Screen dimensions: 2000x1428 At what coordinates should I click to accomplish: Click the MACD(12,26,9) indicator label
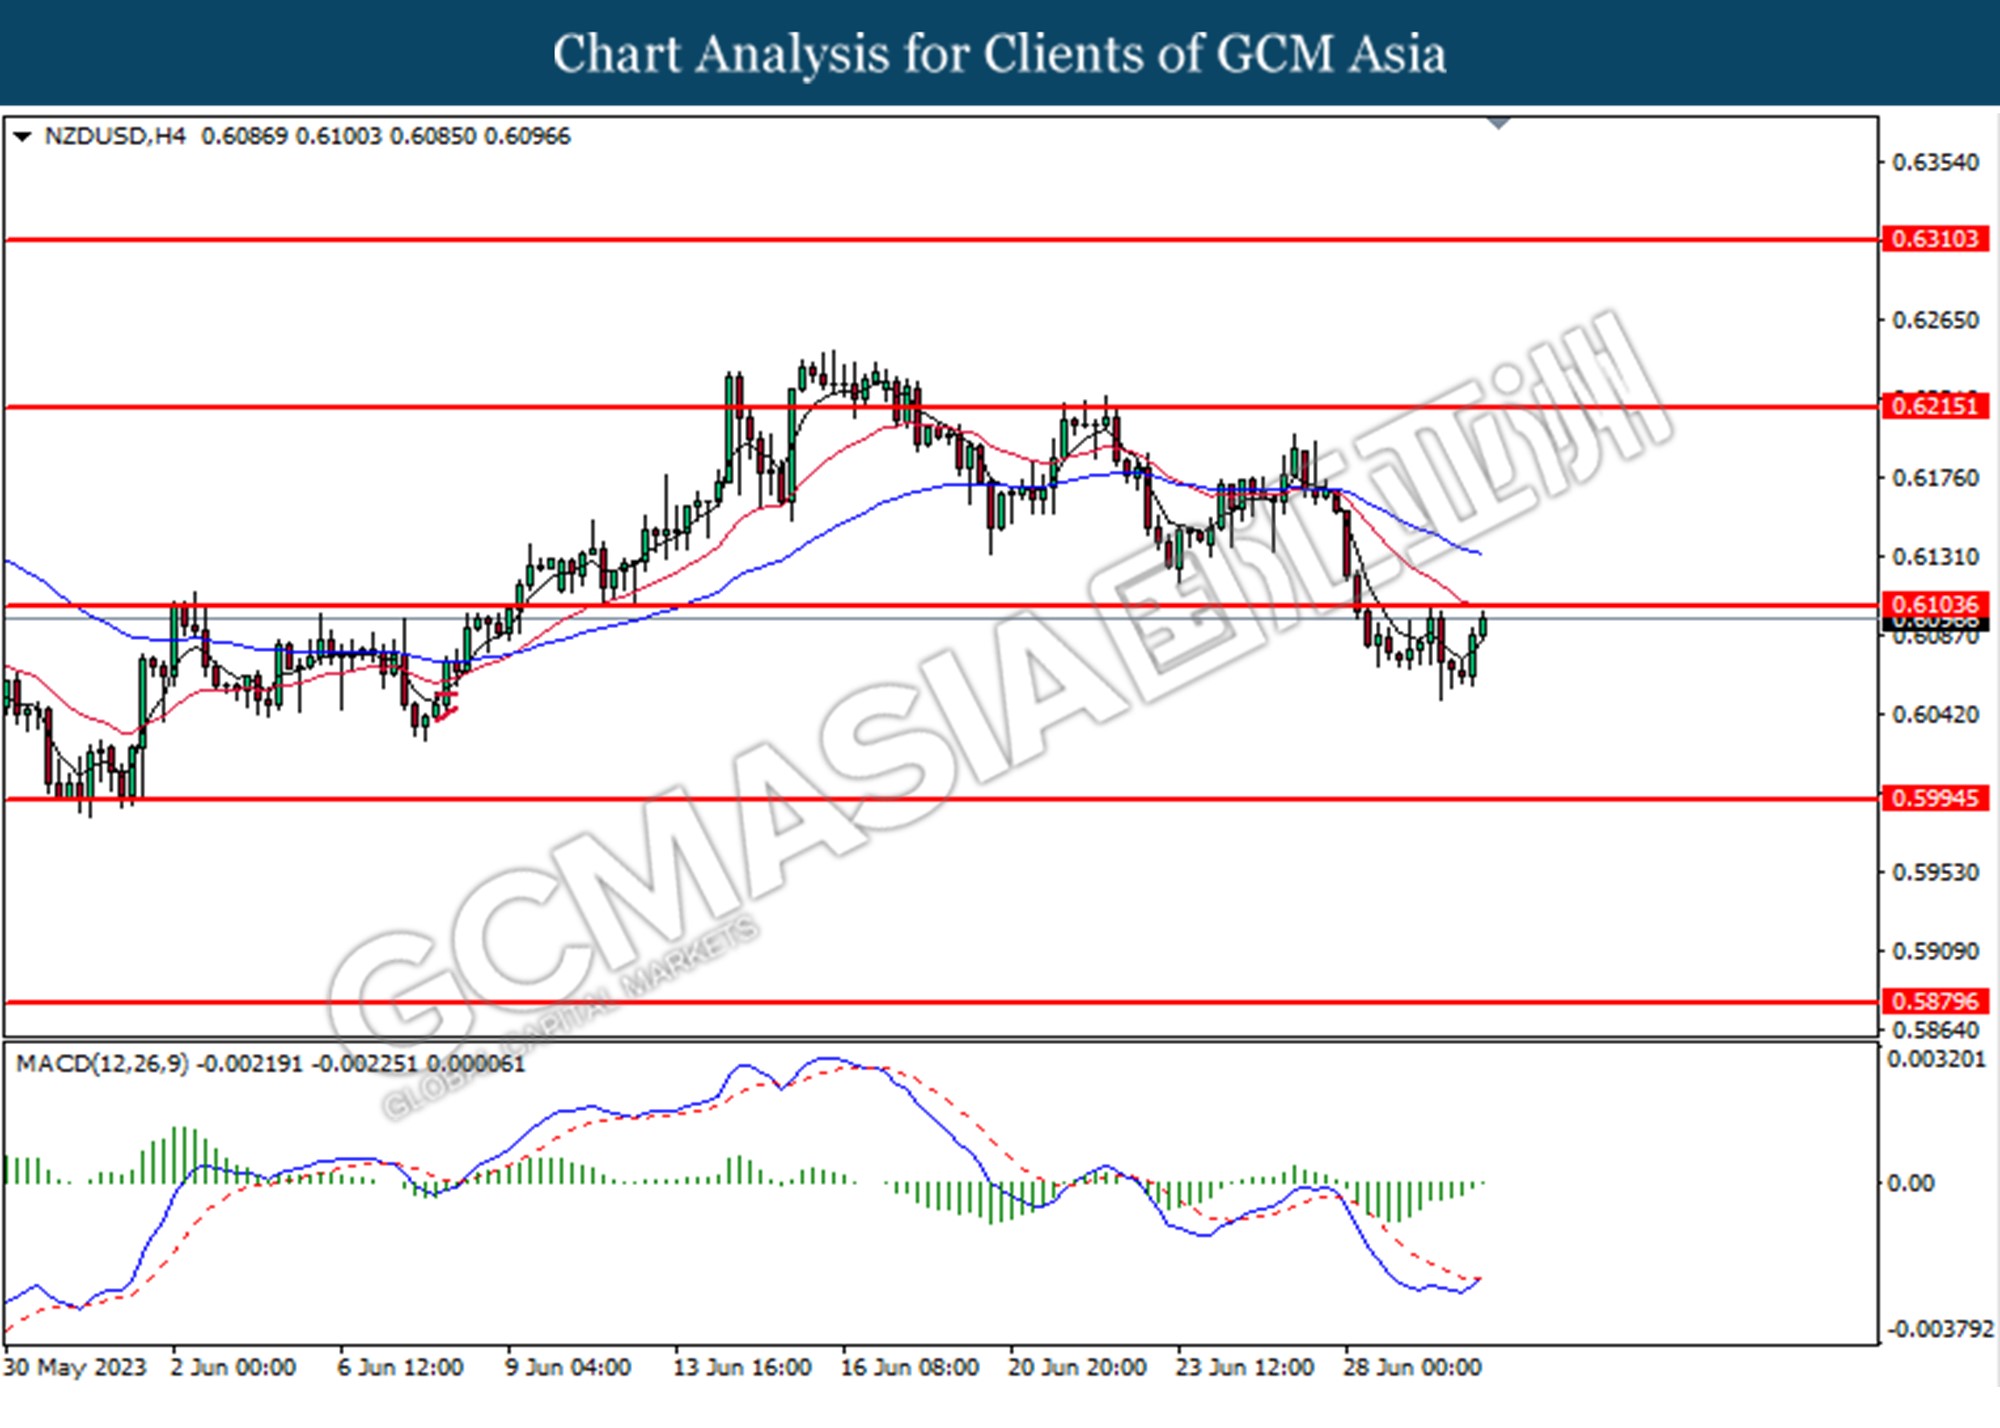click(102, 1064)
